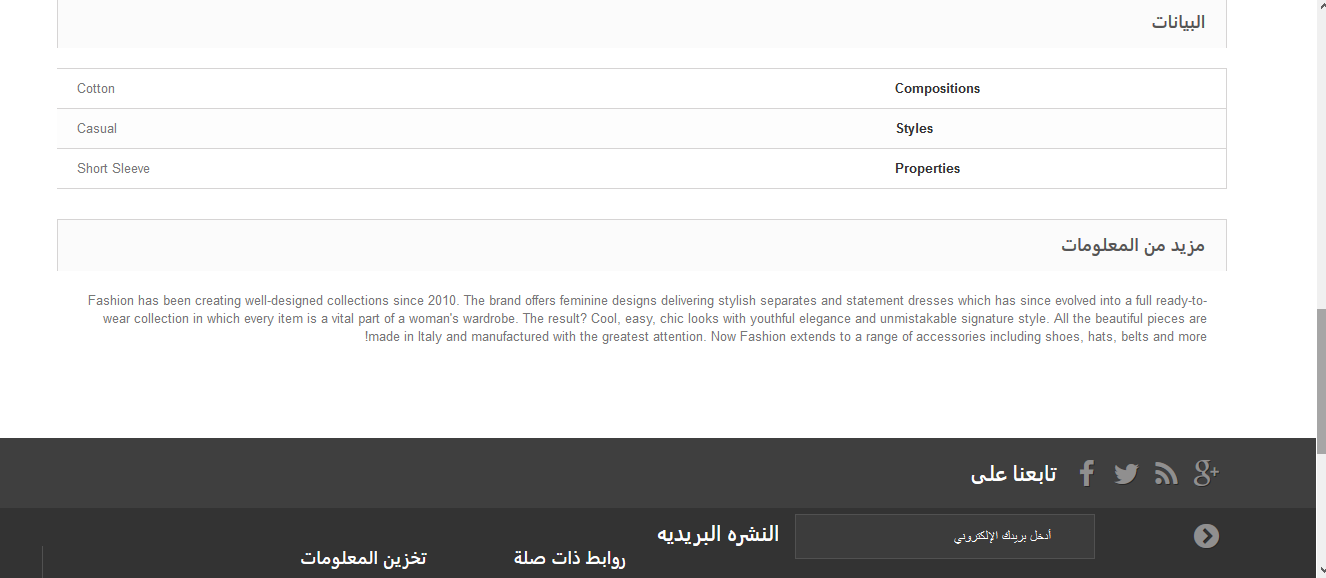The width and height of the screenshot is (1326, 578).
Task: Select the Styles table label
Action: [914, 129]
